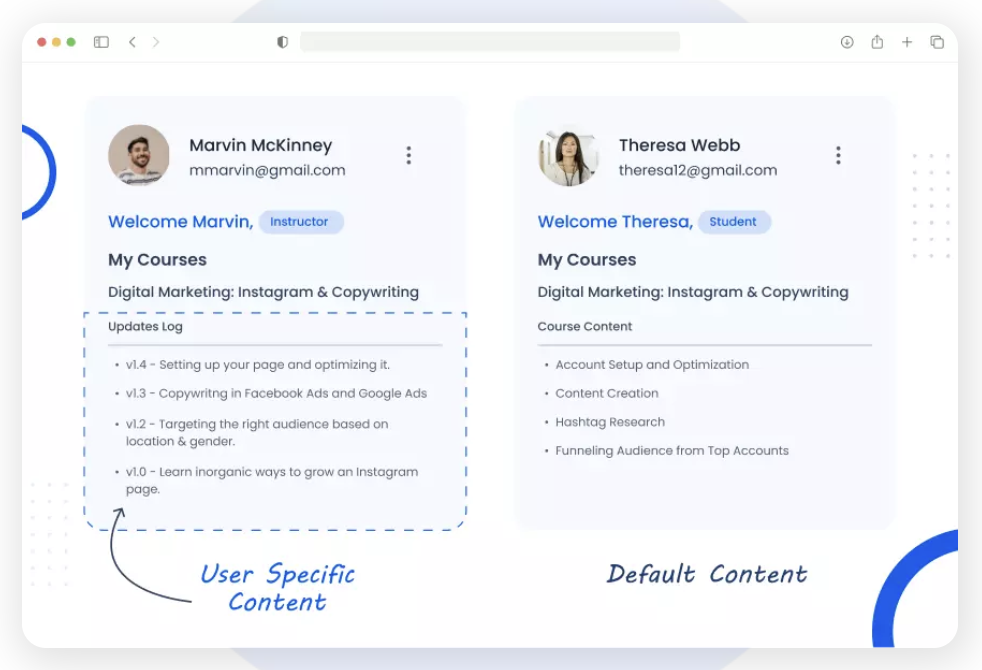This screenshot has height=670, width=982.
Task: Click the yellow minimize window dot
Action: [57, 42]
